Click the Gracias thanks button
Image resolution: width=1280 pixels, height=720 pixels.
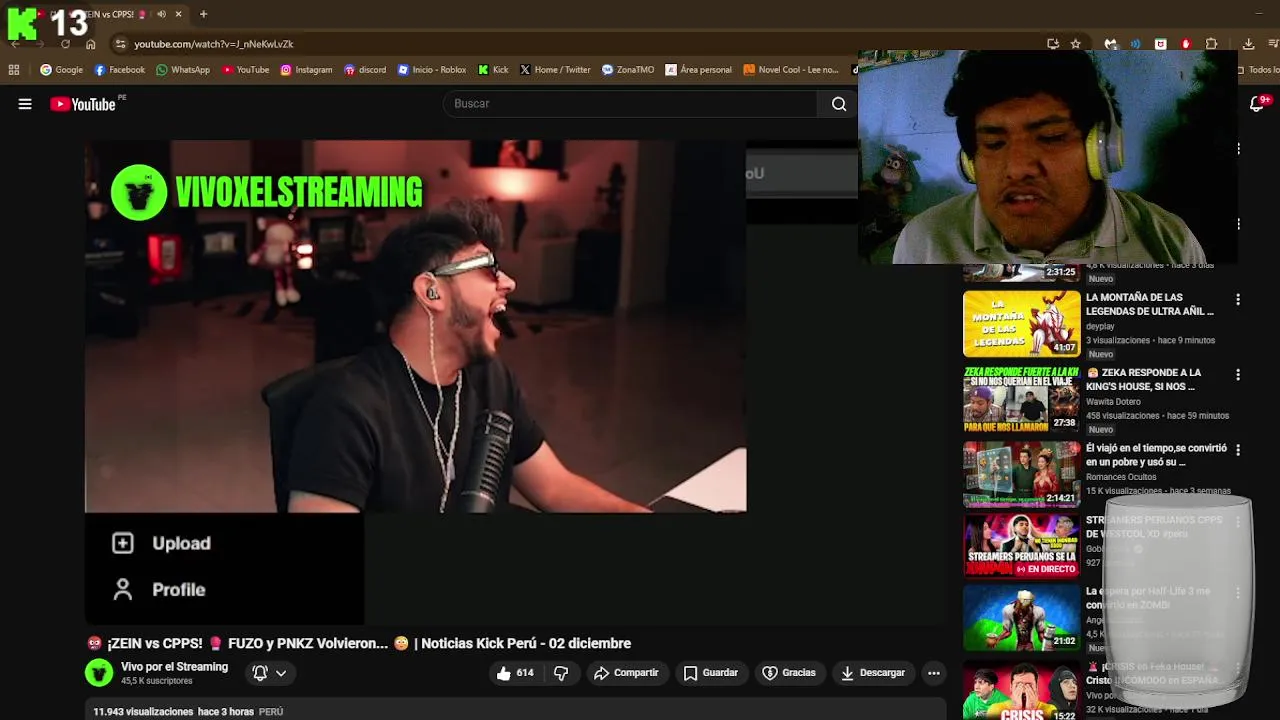click(x=789, y=673)
